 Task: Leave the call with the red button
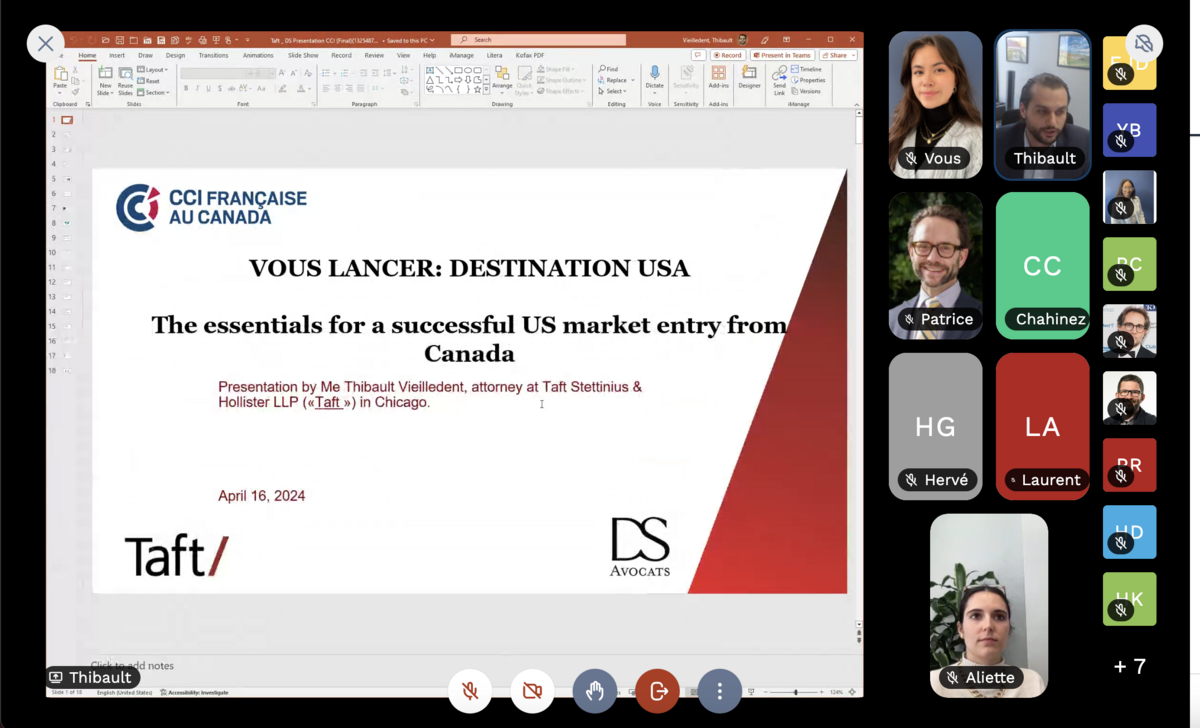657,691
